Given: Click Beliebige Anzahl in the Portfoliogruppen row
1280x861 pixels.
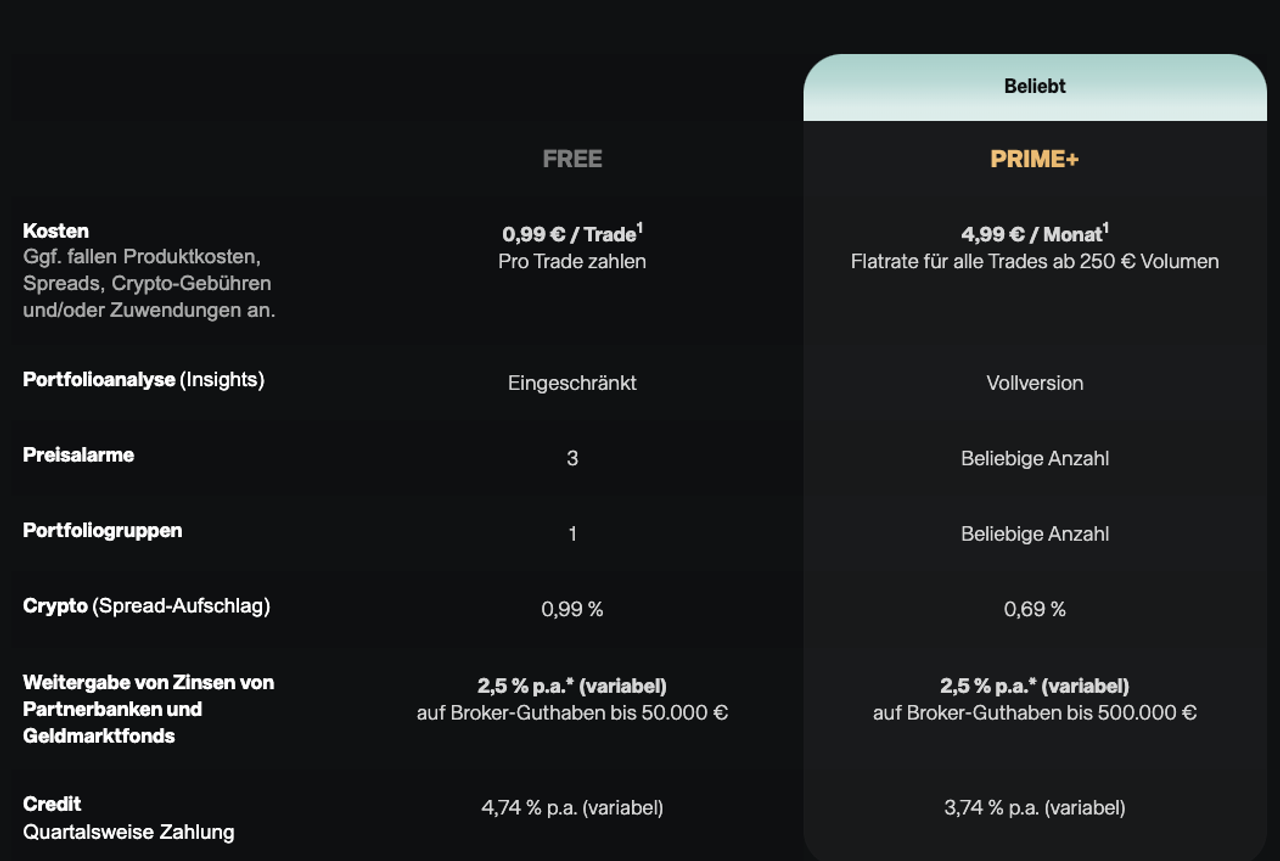Looking at the screenshot, I should (x=1035, y=534).
